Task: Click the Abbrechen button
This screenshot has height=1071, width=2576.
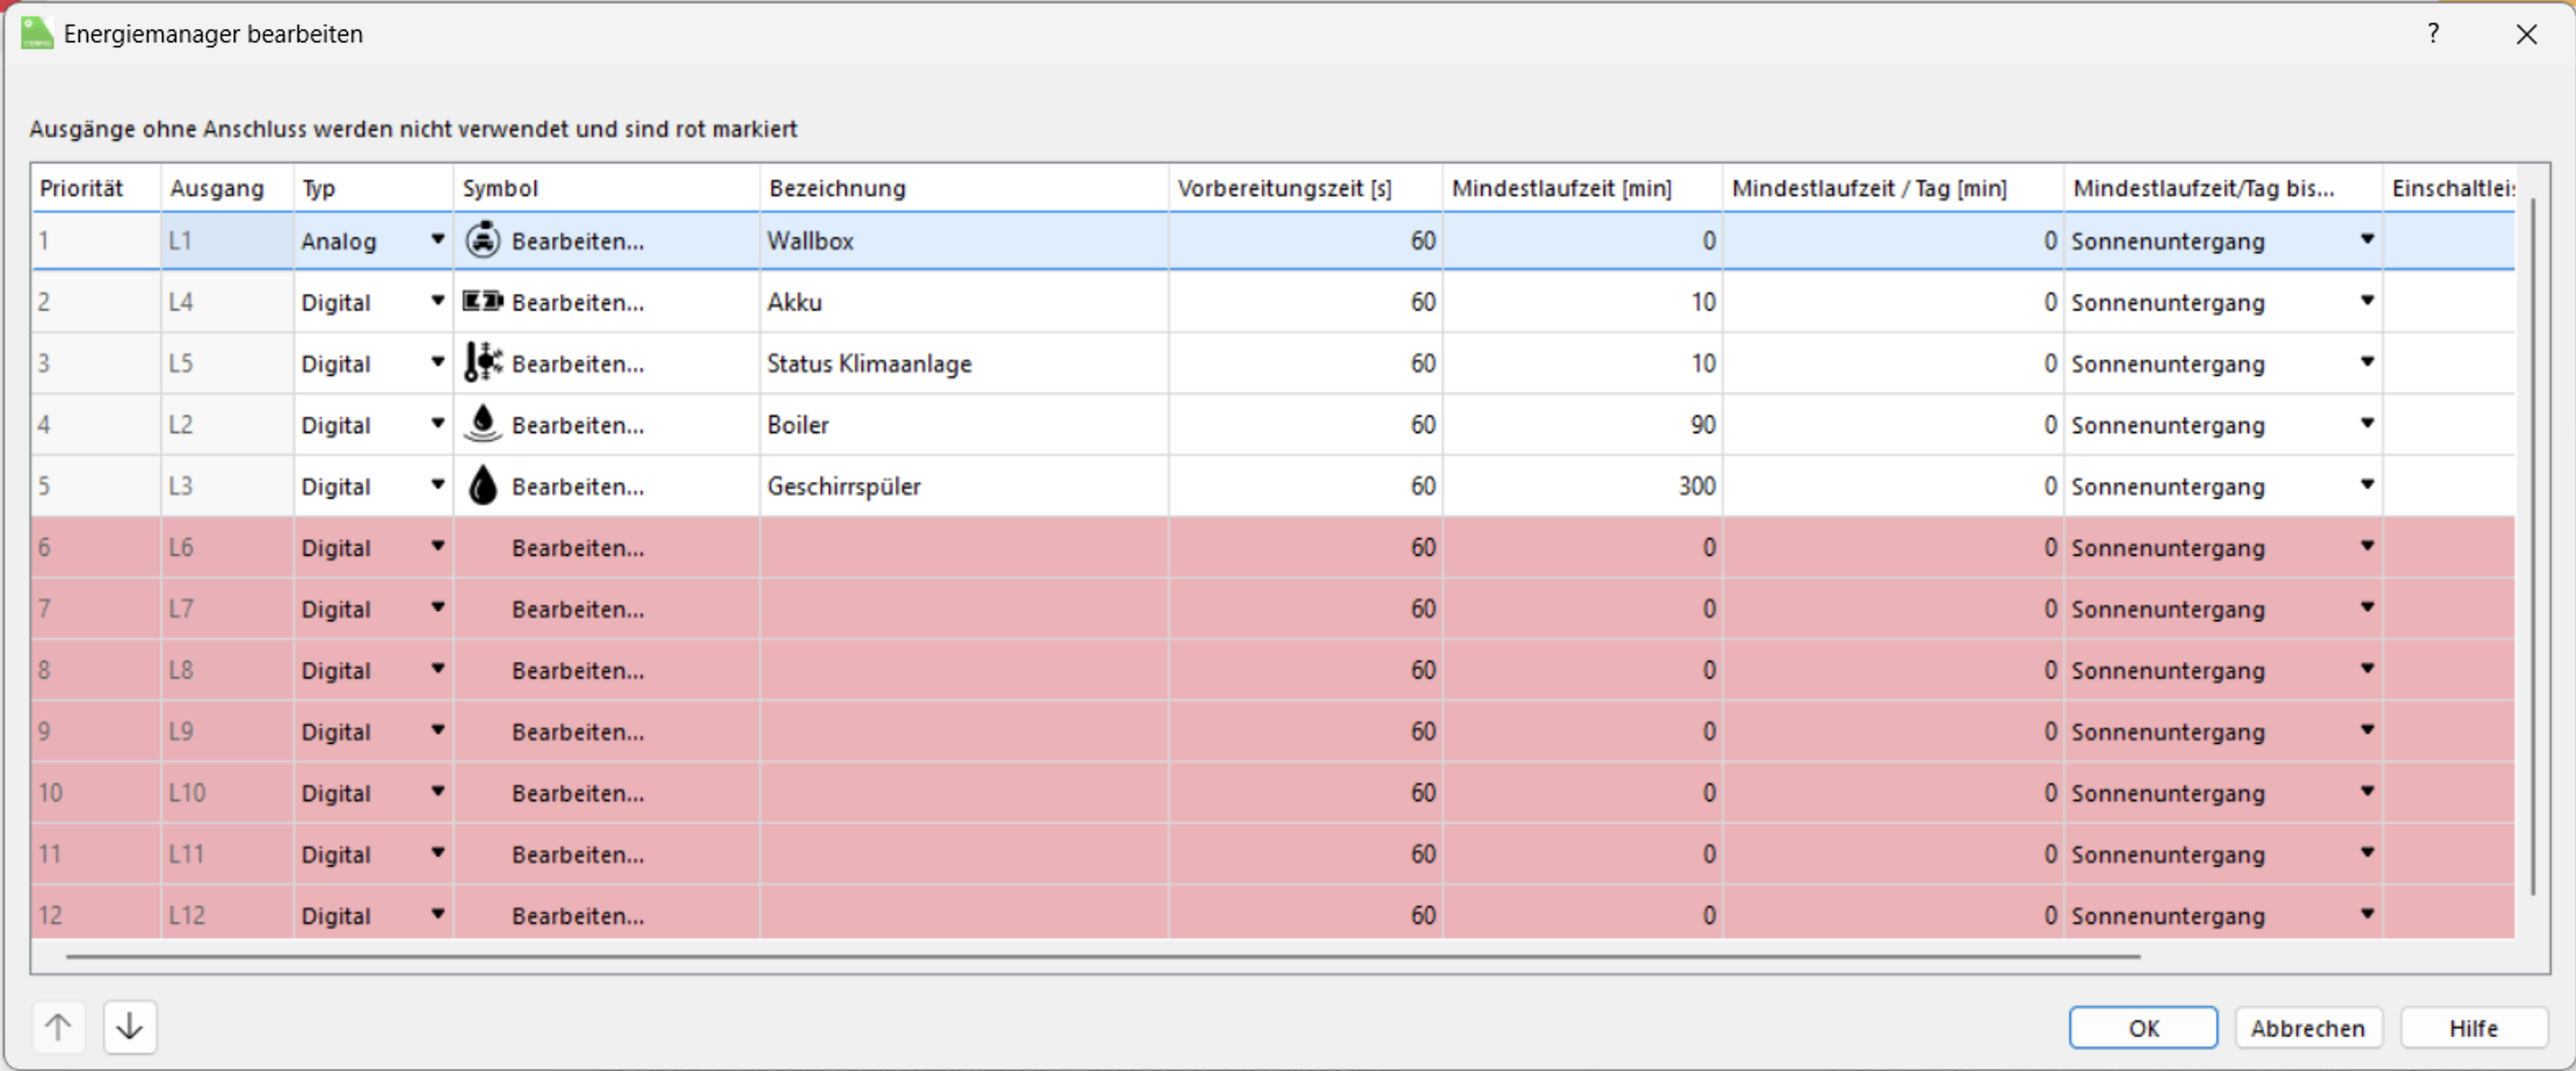Action: (2307, 1028)
